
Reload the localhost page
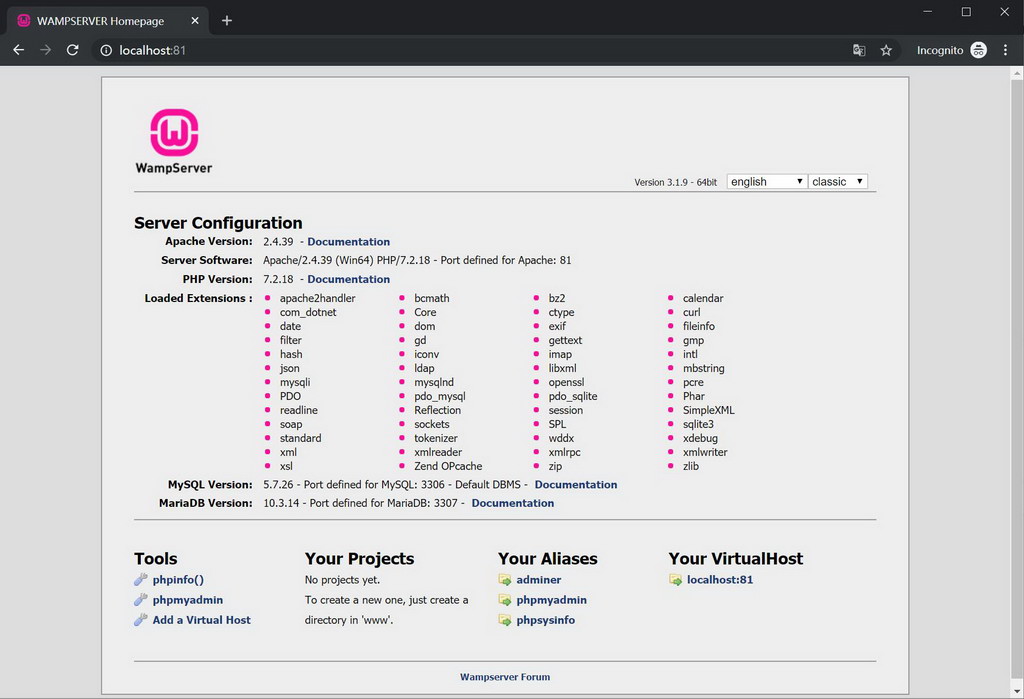pos(72,50)
